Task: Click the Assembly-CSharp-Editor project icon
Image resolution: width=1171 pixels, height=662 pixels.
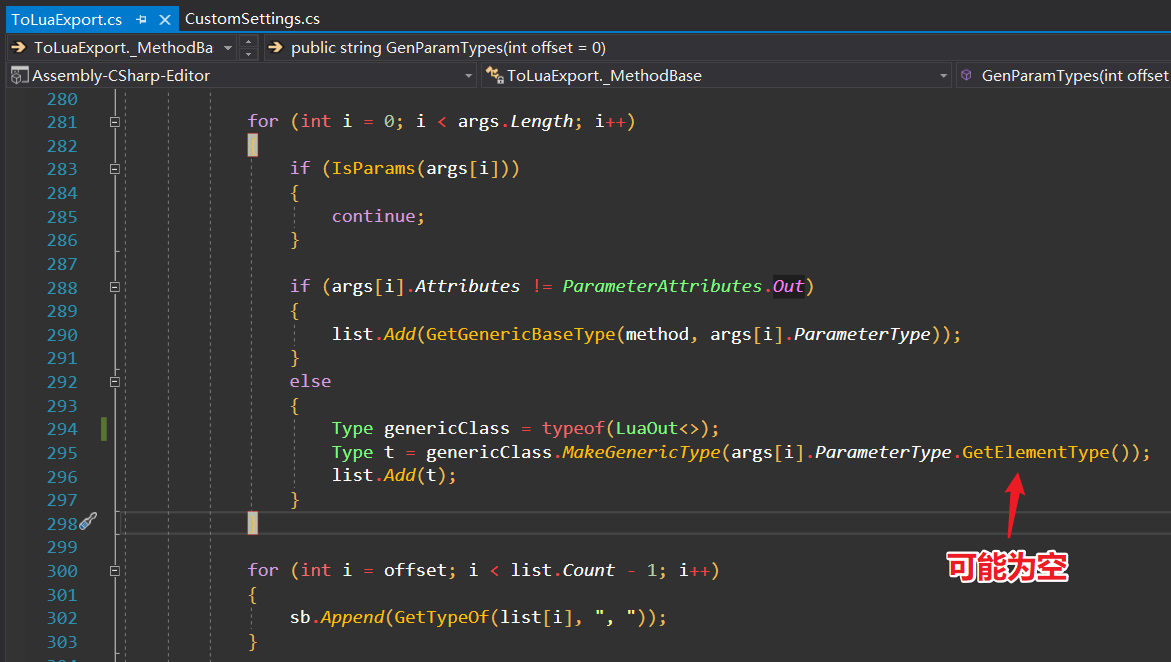Action: [x=19, y=75]
